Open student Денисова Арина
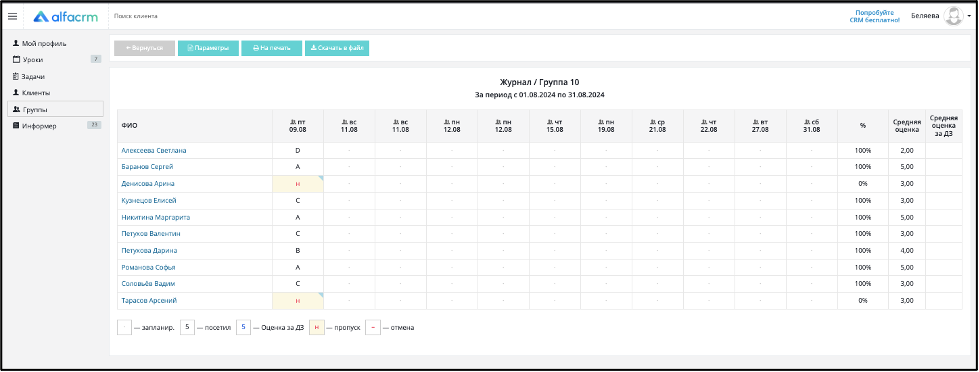 tap(148, 184)
